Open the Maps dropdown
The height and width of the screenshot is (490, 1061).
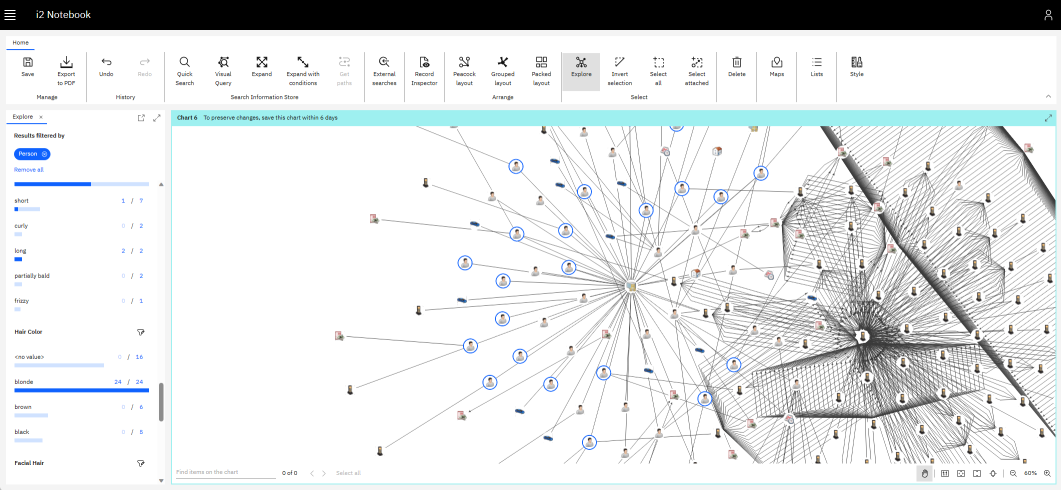click(776, 62)
